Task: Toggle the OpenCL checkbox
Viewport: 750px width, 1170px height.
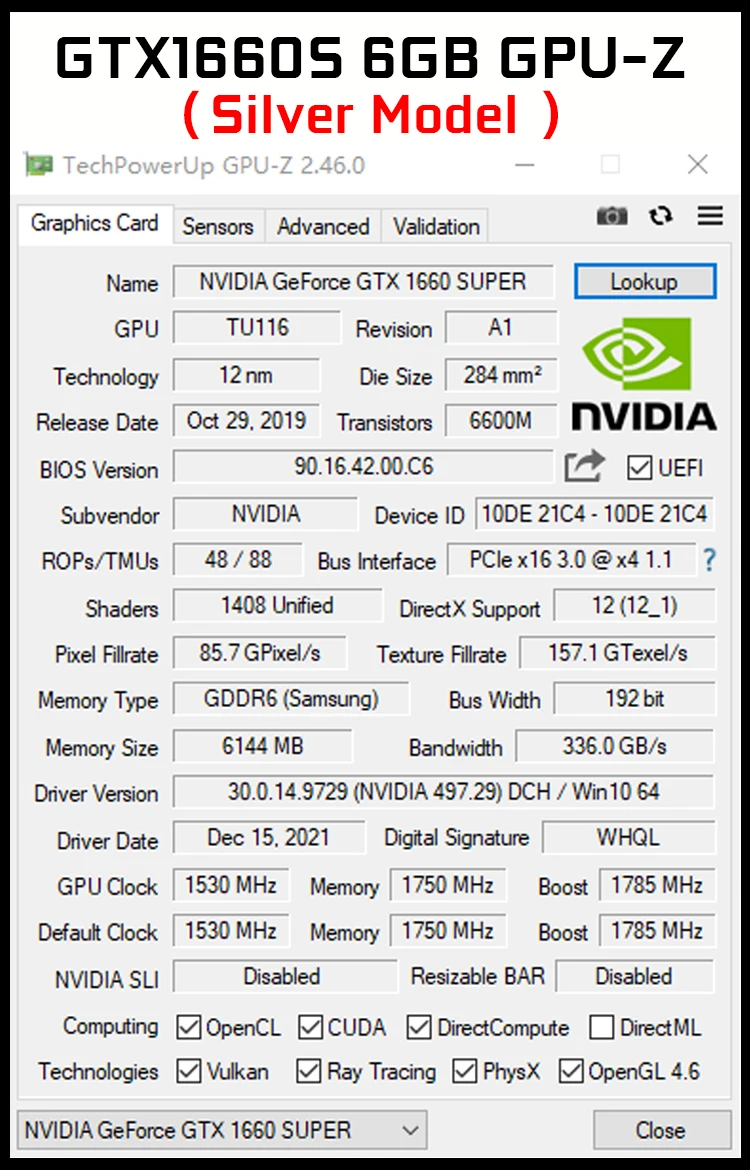Action: point(188,1027)
